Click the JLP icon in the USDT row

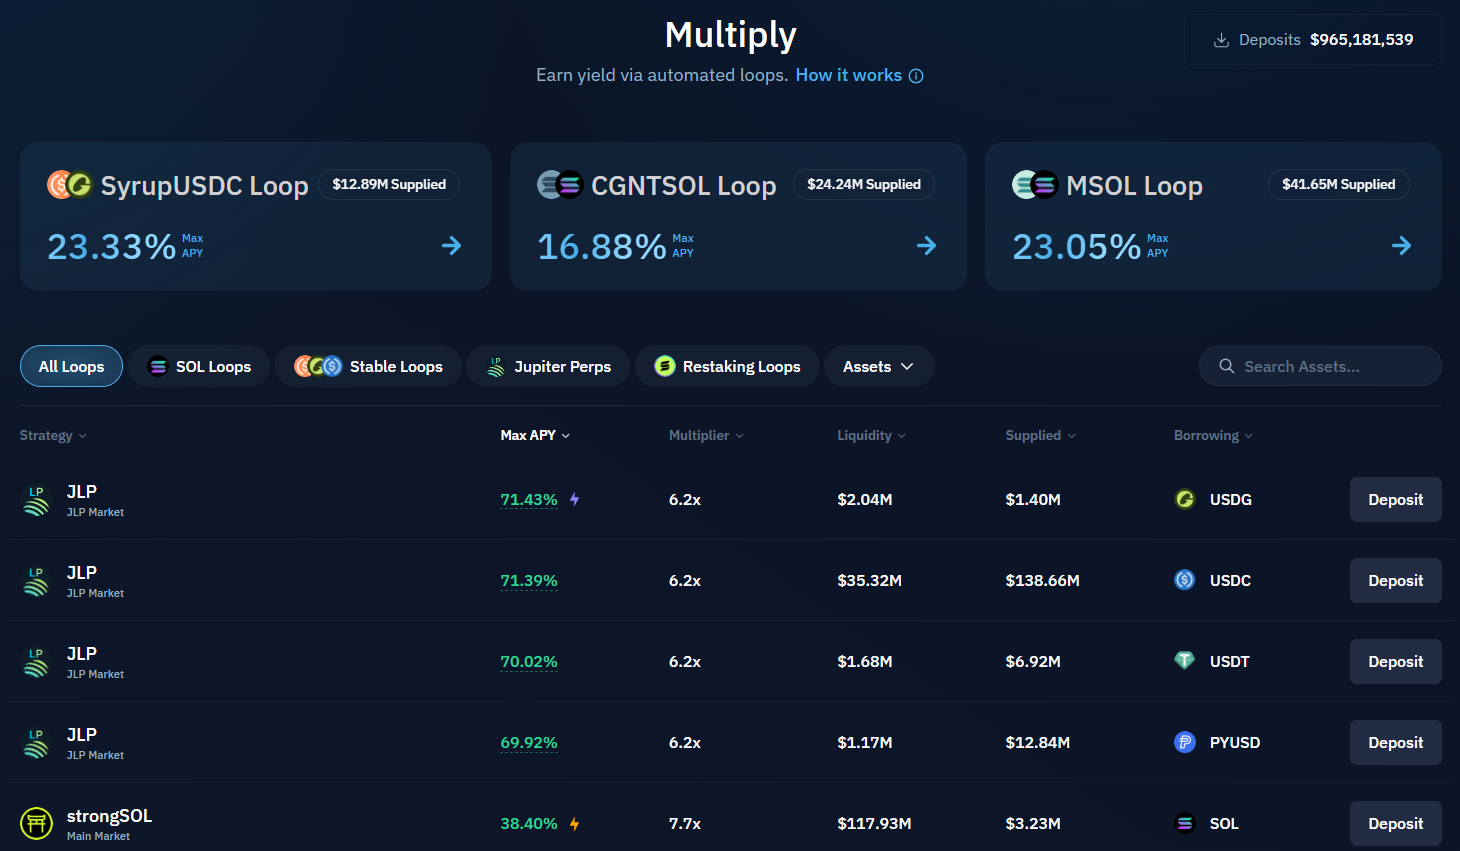[36, 662]
